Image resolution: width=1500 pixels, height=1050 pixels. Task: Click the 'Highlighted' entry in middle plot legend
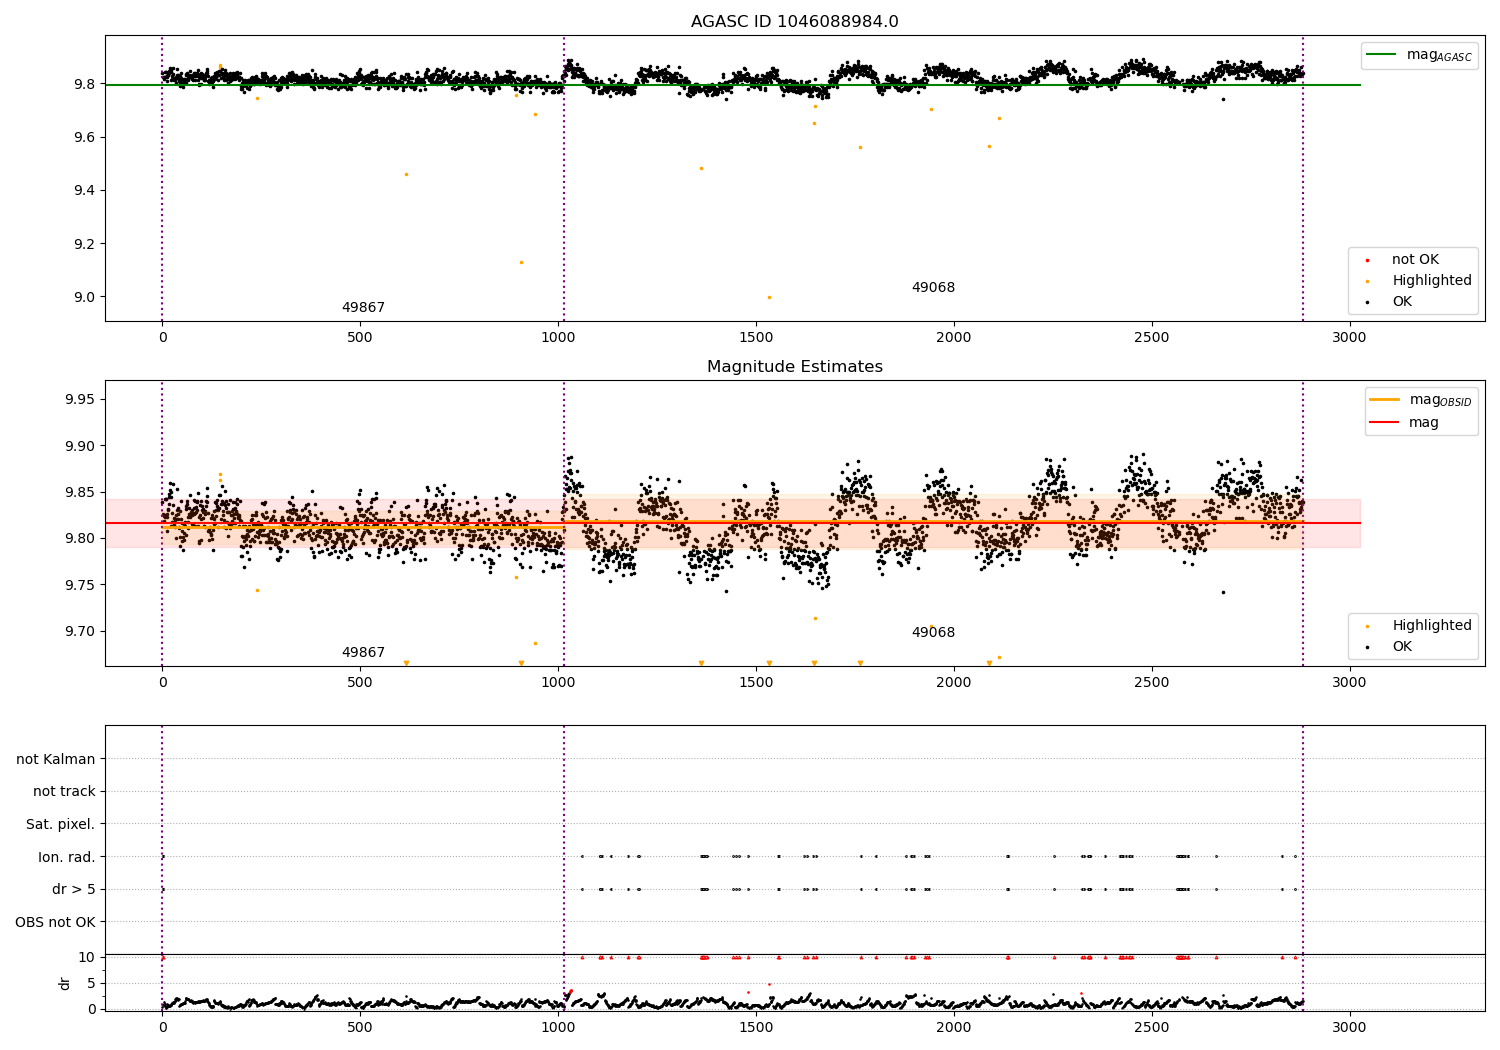1431,626
